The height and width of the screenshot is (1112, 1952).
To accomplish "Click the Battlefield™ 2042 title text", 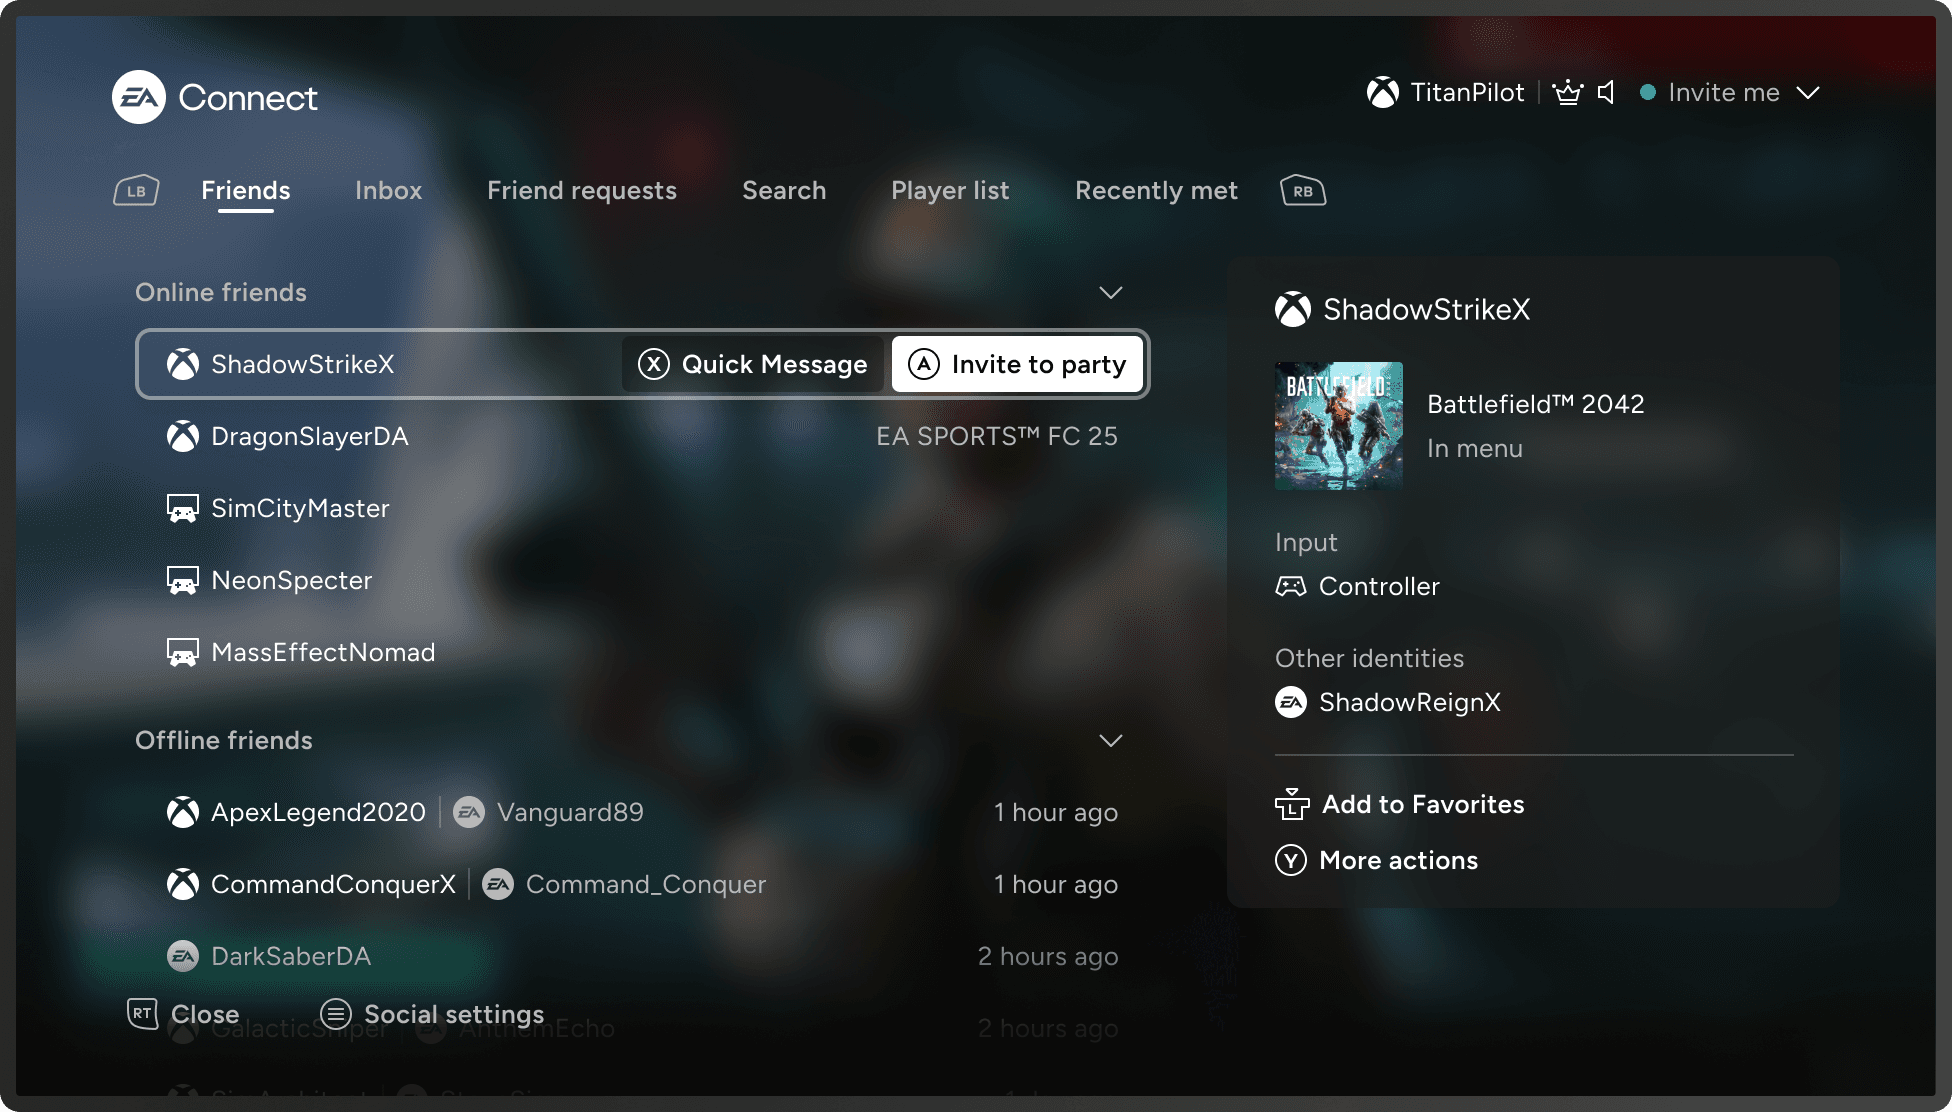I will point(1536,404).
